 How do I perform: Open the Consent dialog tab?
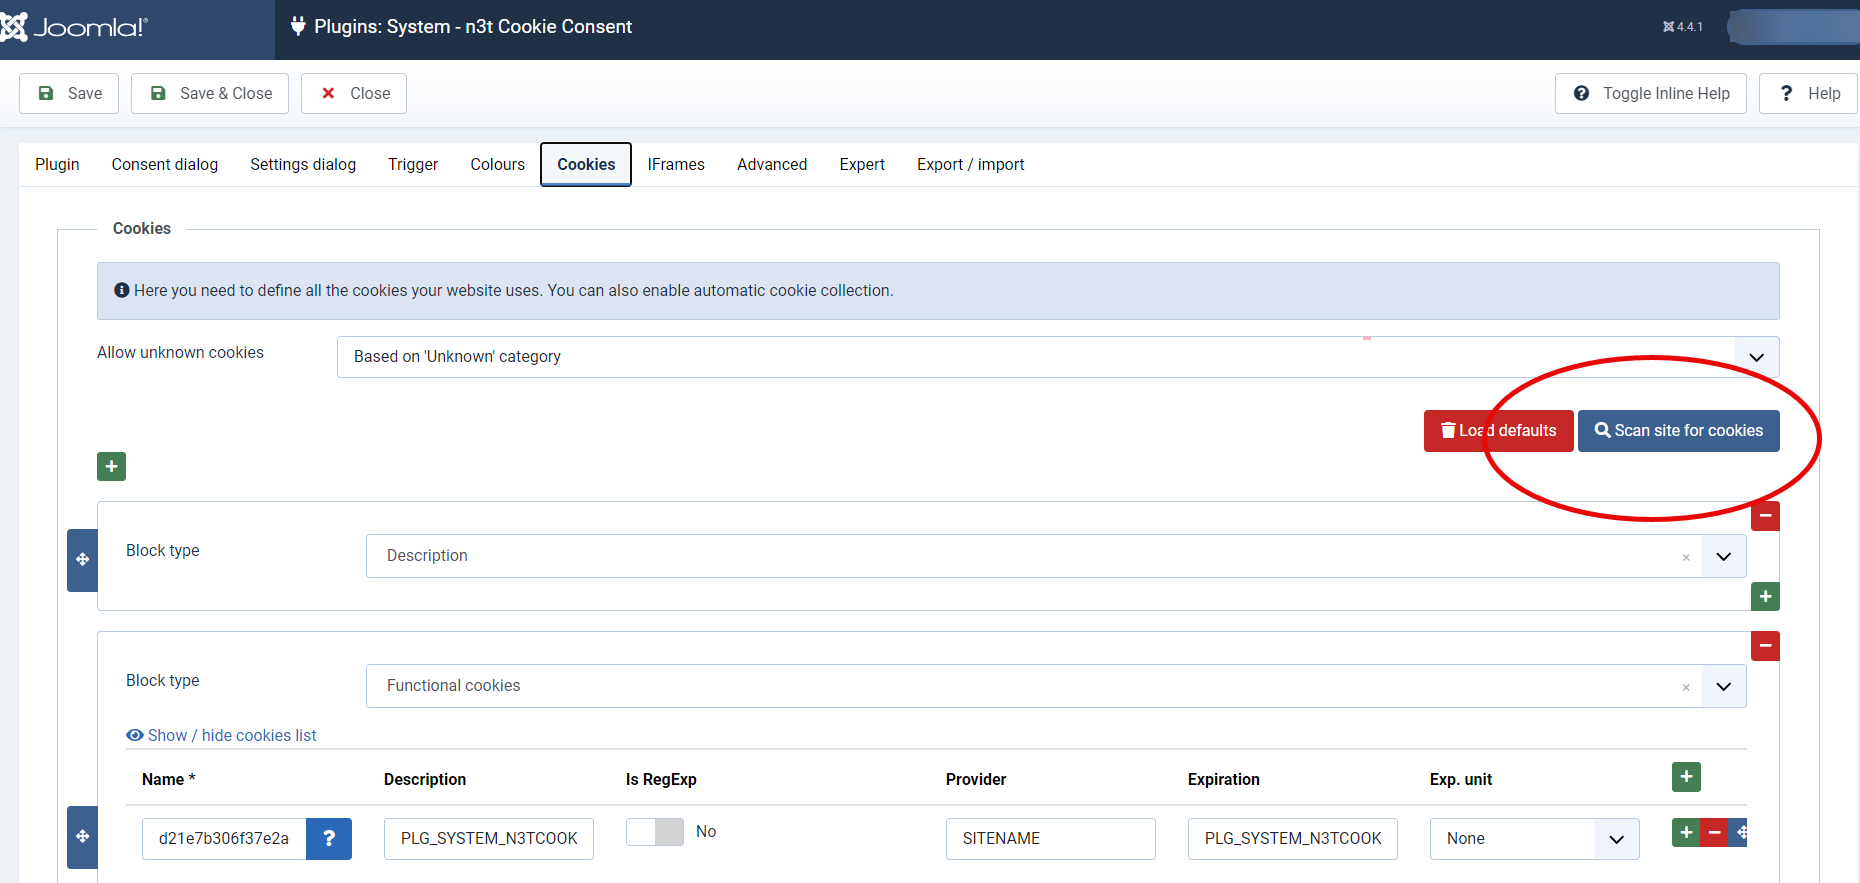(x=165, y=164)
